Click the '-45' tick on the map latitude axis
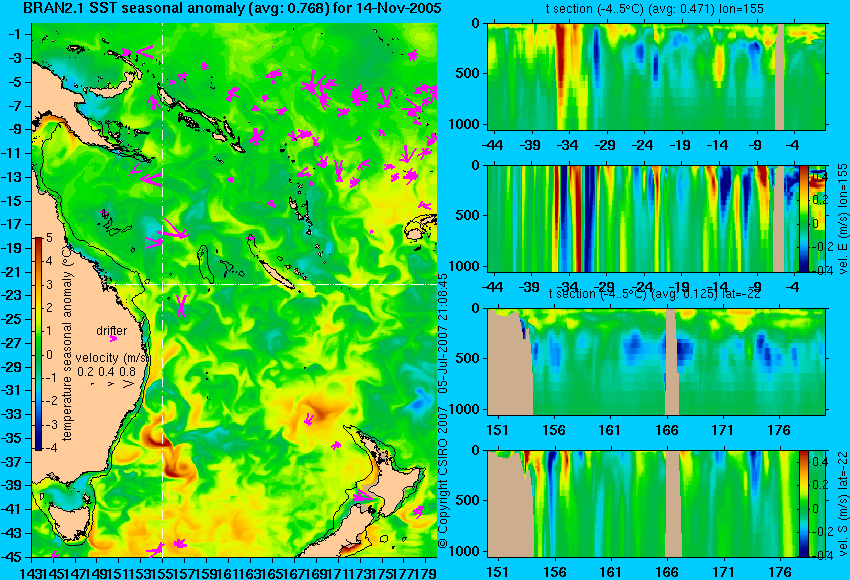 coord(11,557)
